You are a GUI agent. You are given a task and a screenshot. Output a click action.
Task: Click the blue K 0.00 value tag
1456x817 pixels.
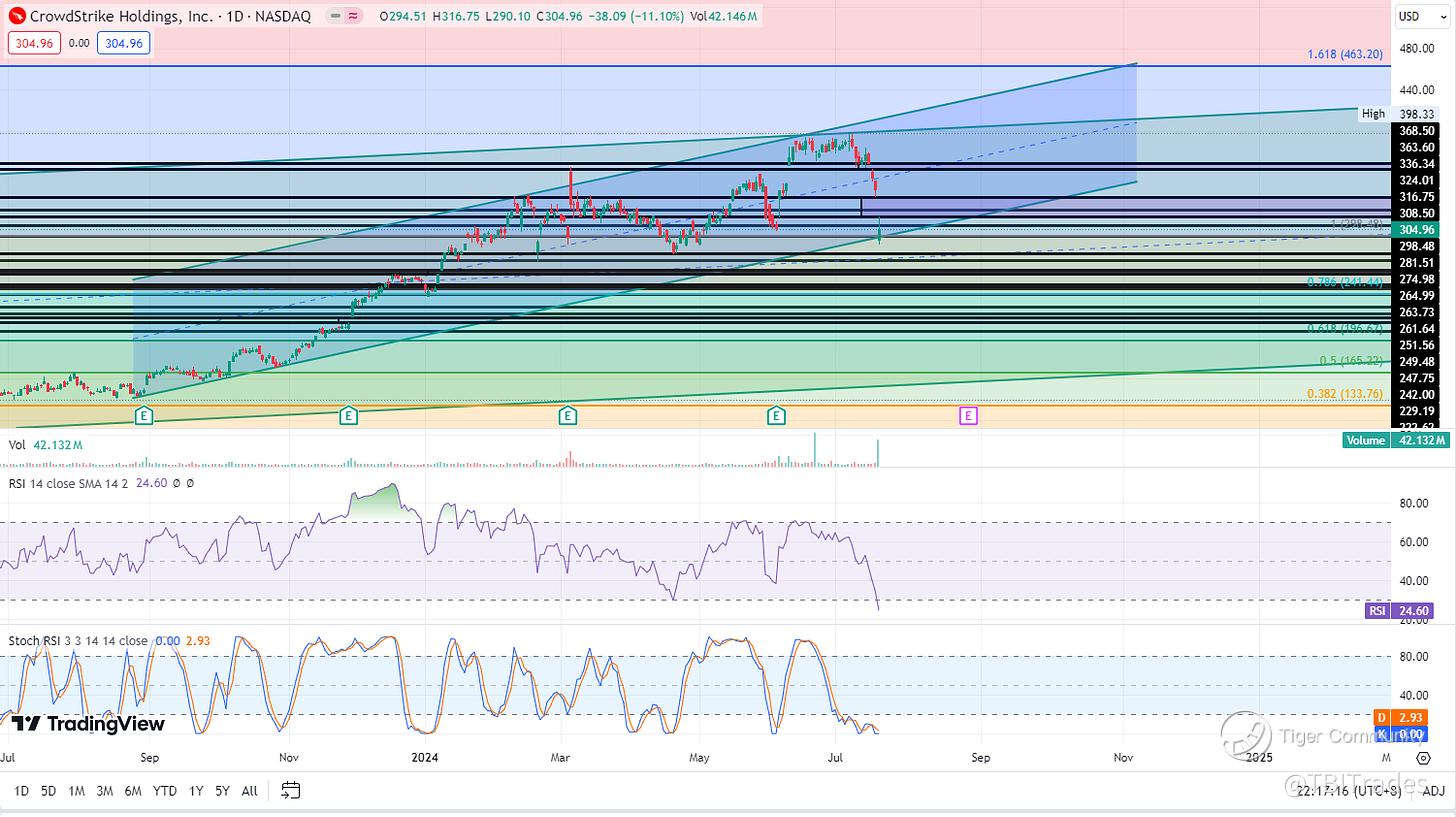point(1410,734)
